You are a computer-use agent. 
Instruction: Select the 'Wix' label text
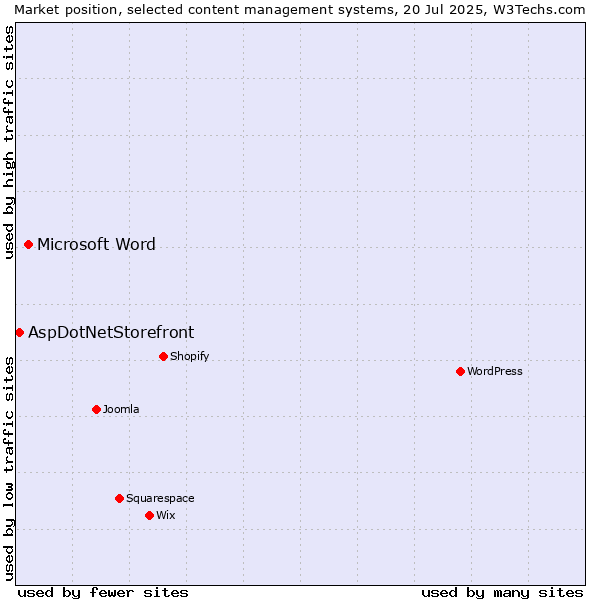point(166,515)
